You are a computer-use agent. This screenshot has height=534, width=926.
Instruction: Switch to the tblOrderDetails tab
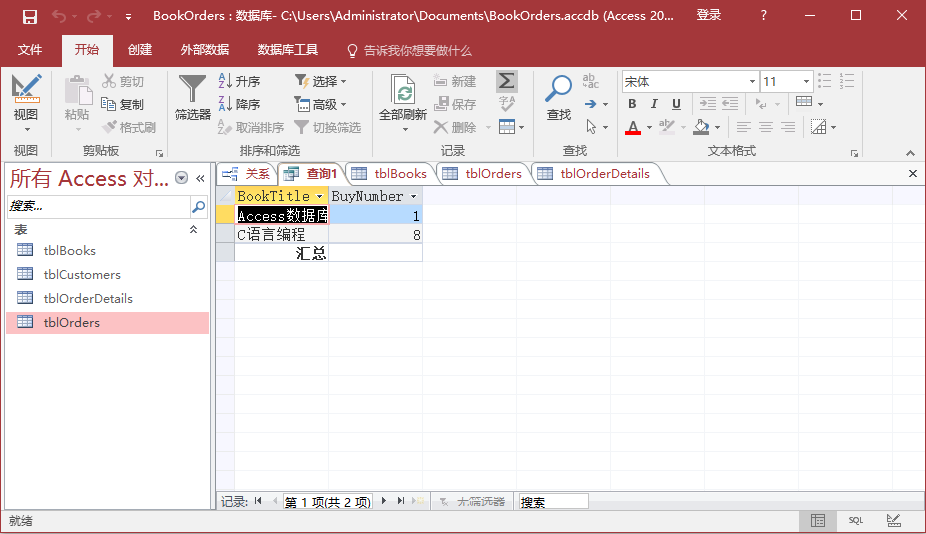pos(604,174)
